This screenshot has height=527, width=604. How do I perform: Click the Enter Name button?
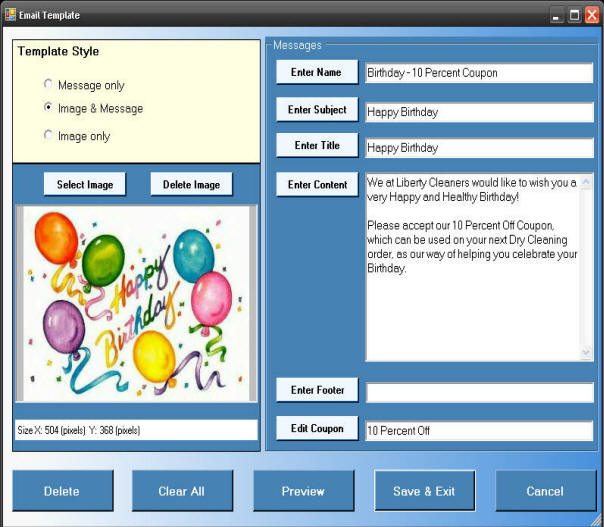tap(316, 73)
